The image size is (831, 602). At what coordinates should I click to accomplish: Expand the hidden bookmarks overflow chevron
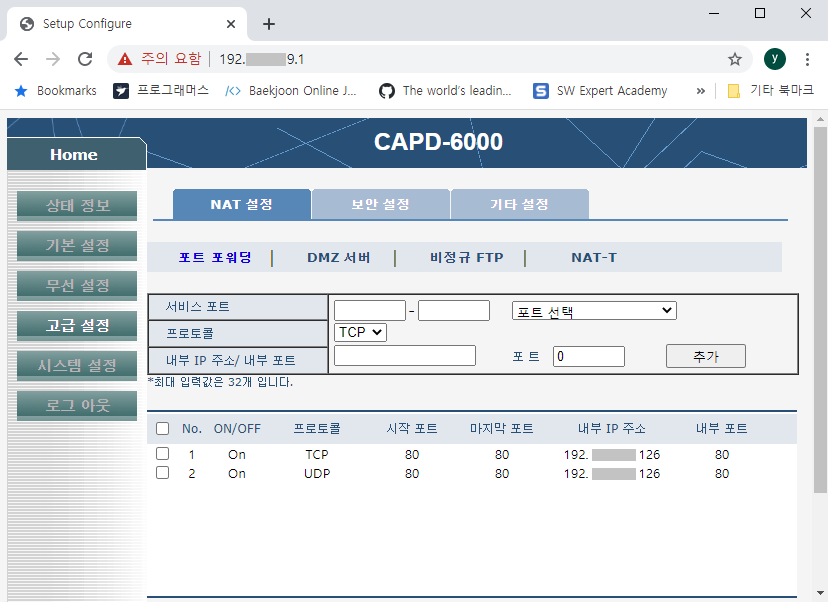coord(700,90)
